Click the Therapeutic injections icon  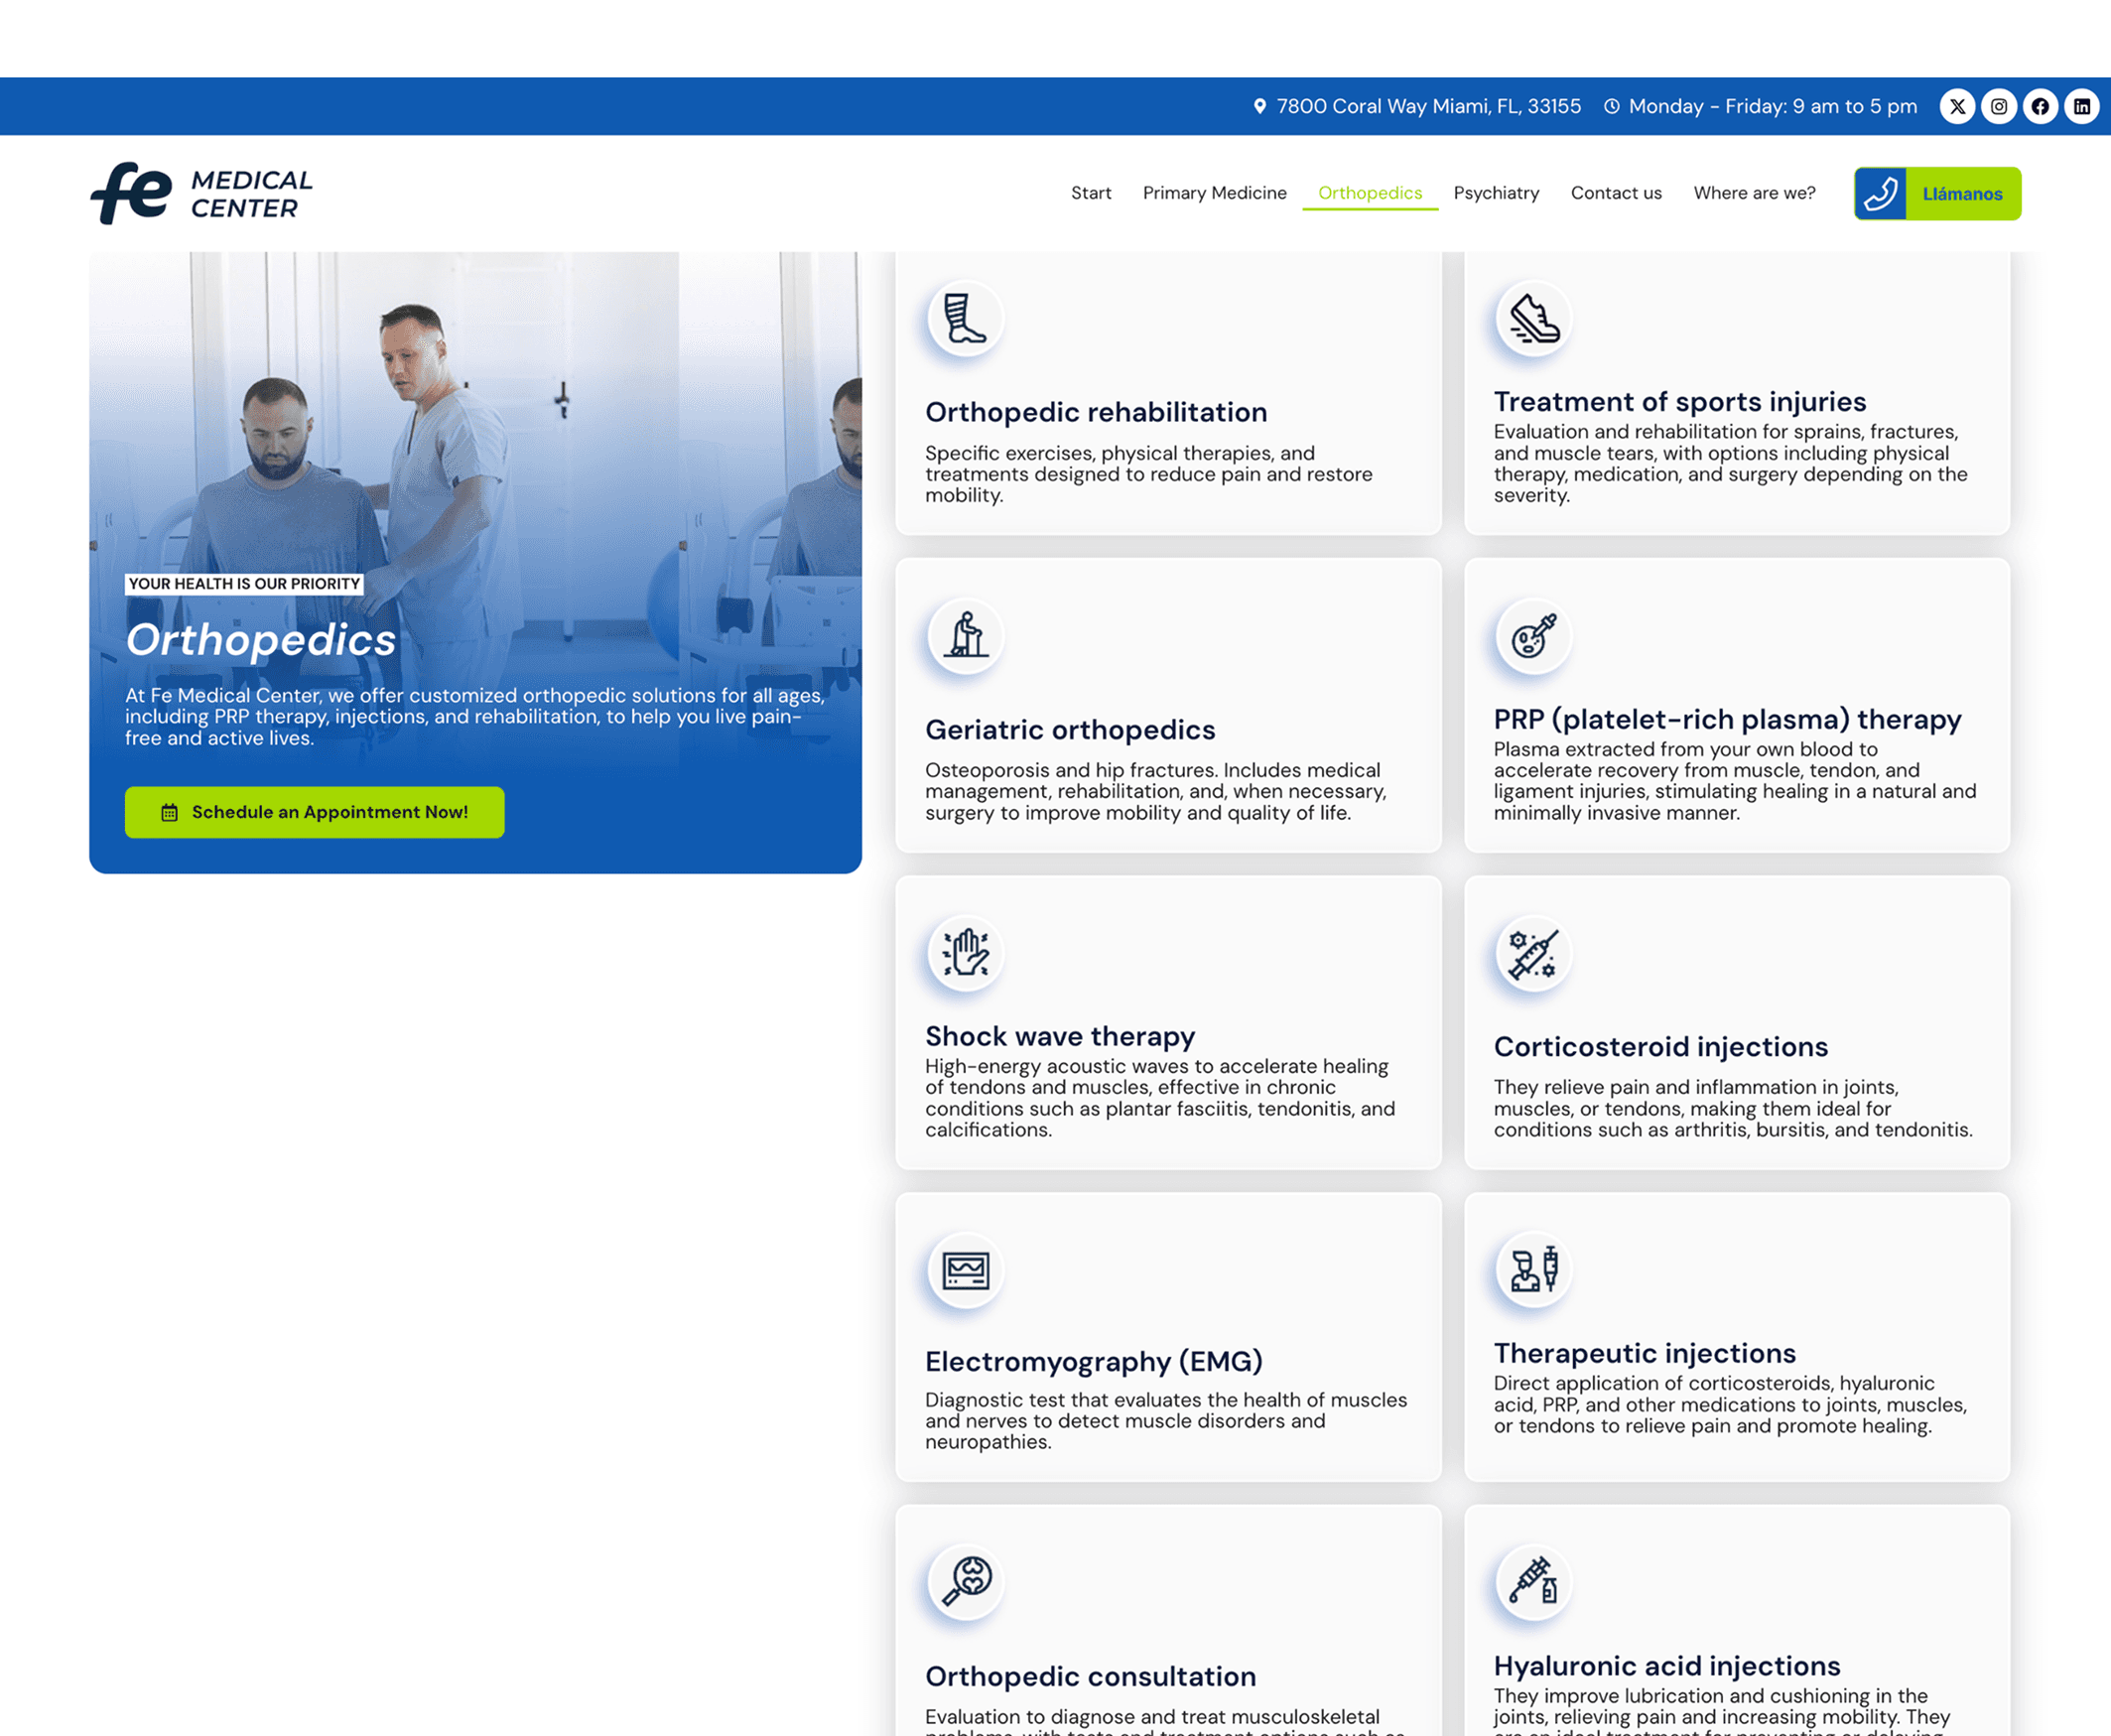1533,1270
